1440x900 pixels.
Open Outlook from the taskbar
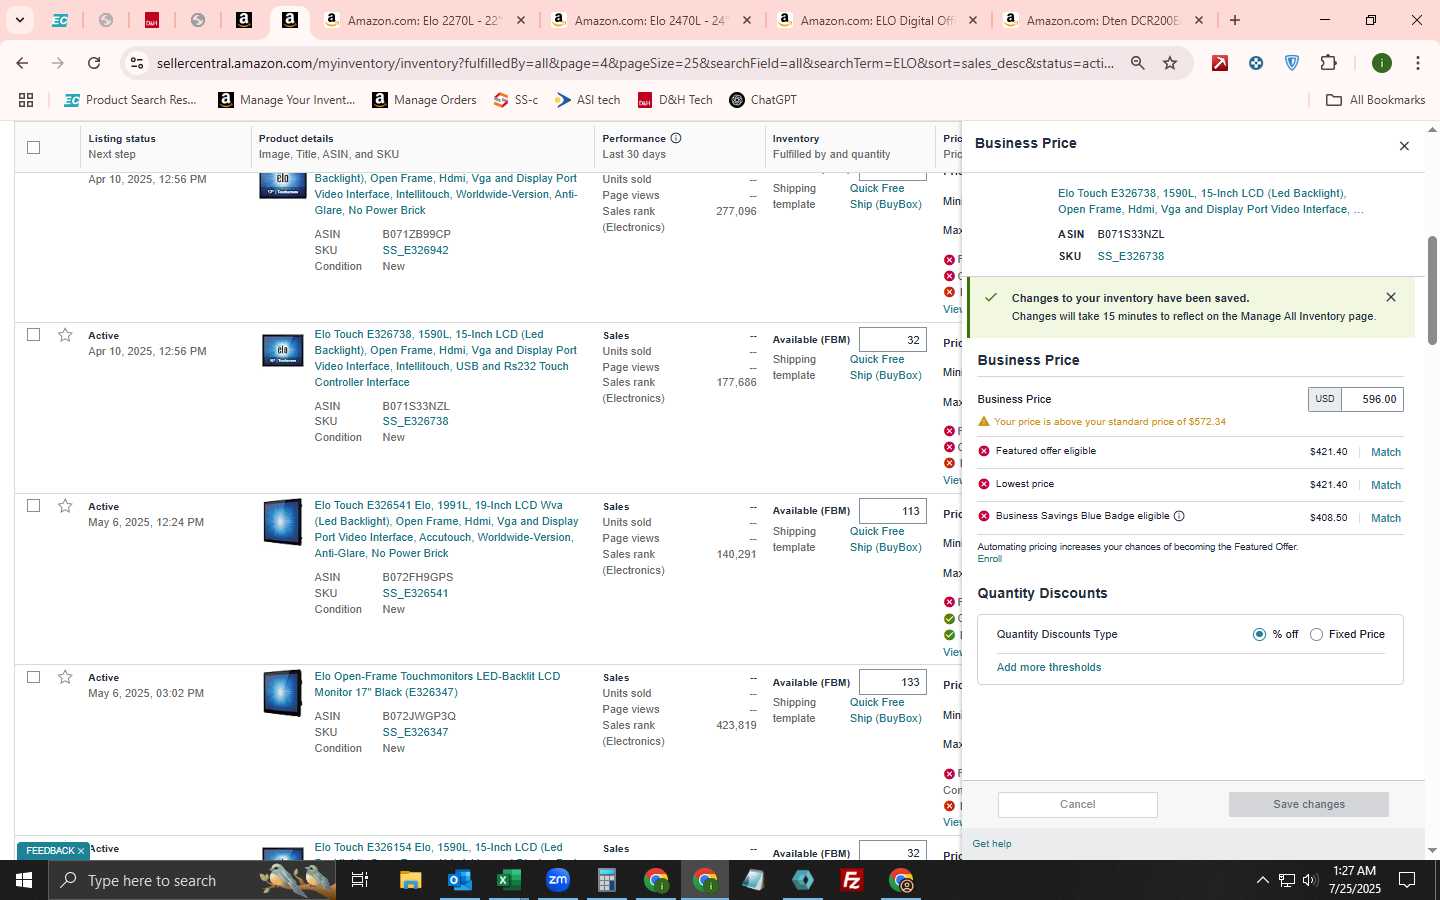pos(459,880)
